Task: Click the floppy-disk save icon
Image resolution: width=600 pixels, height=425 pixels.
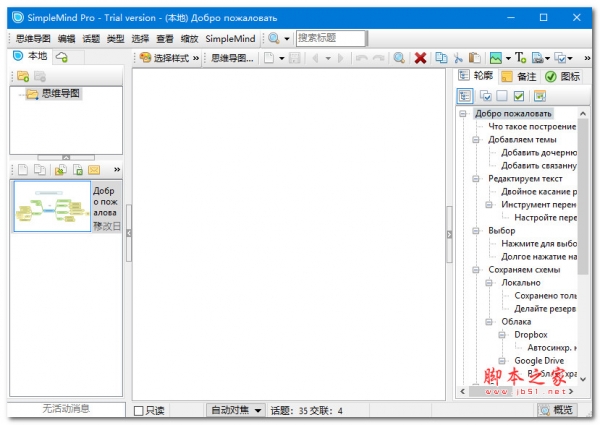Action: tap(294, 58)
